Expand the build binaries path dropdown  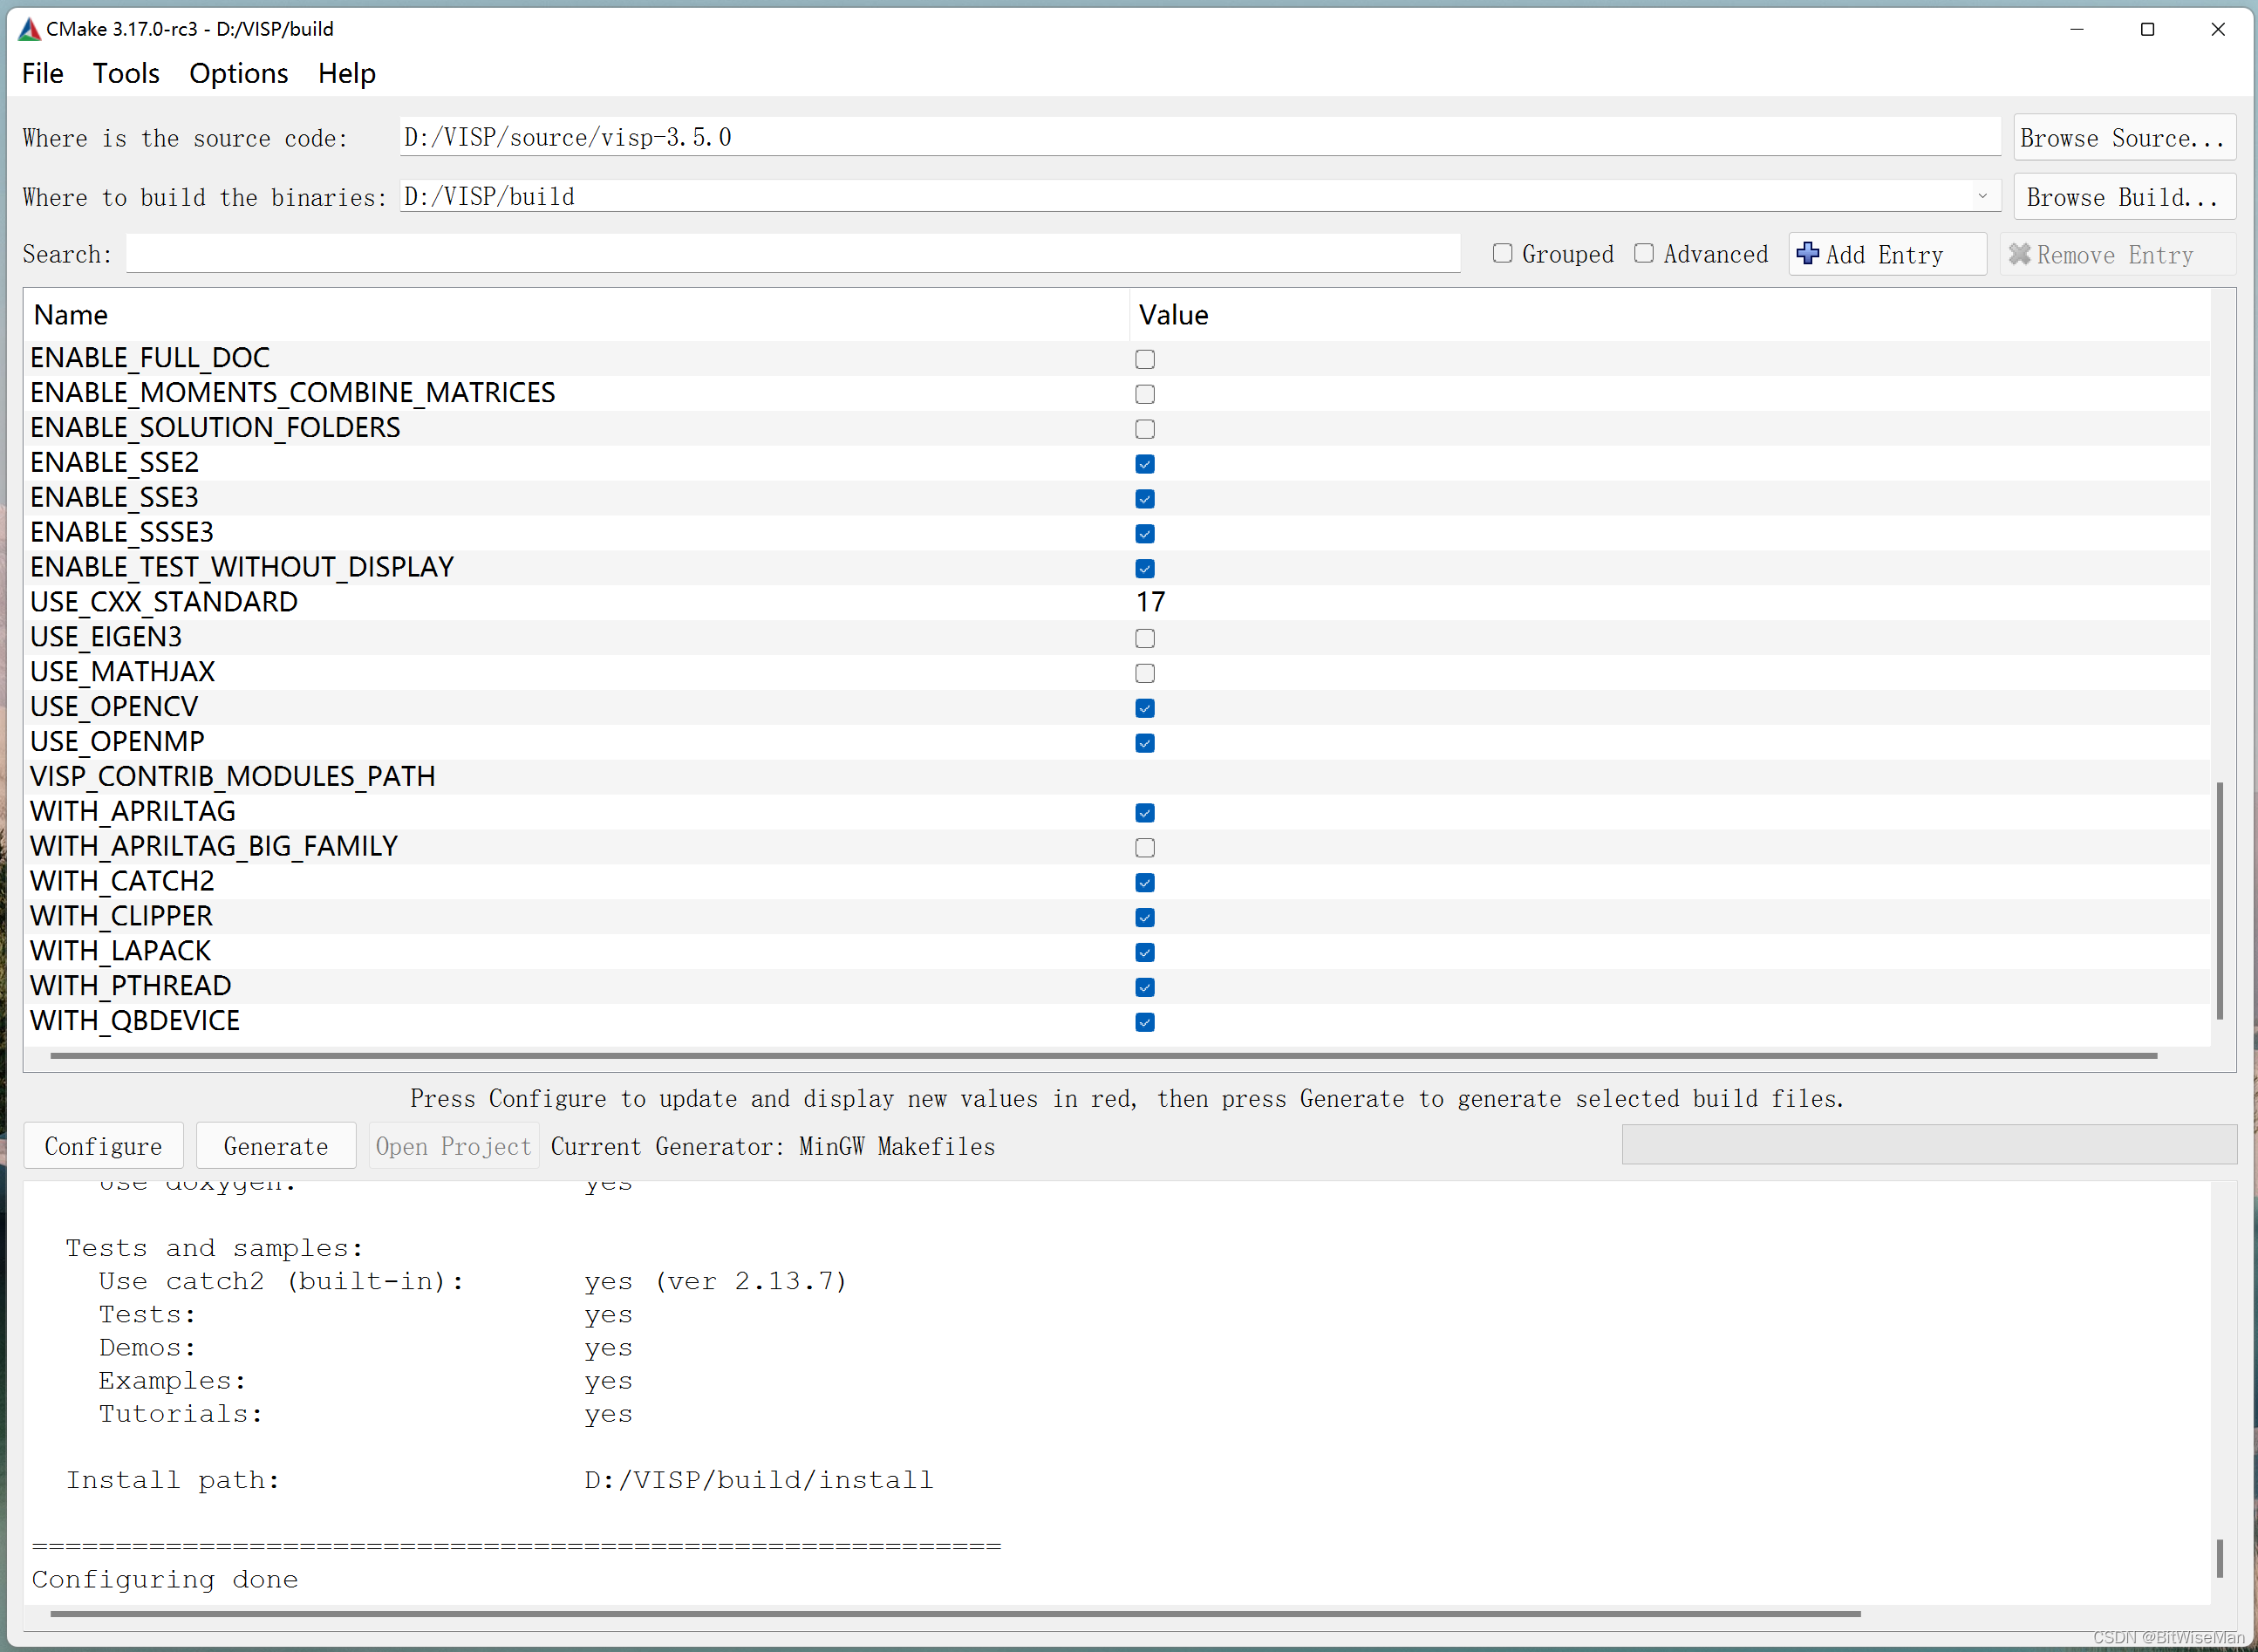(1982, 196)
